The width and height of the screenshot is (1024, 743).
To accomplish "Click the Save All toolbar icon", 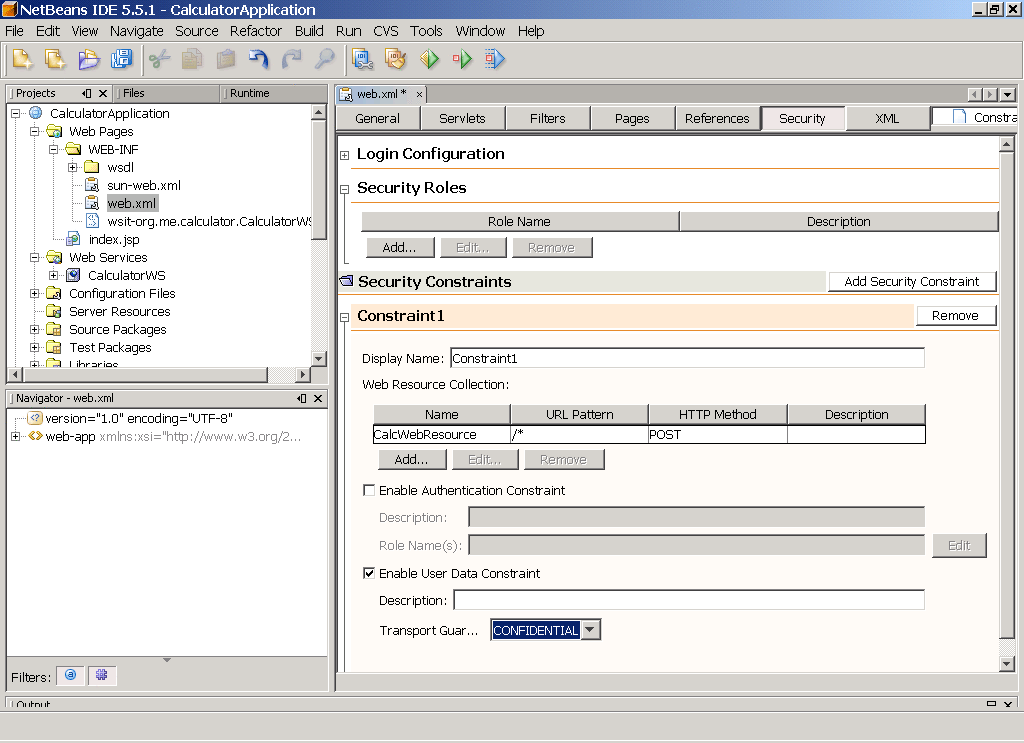I will pos(121,60).
